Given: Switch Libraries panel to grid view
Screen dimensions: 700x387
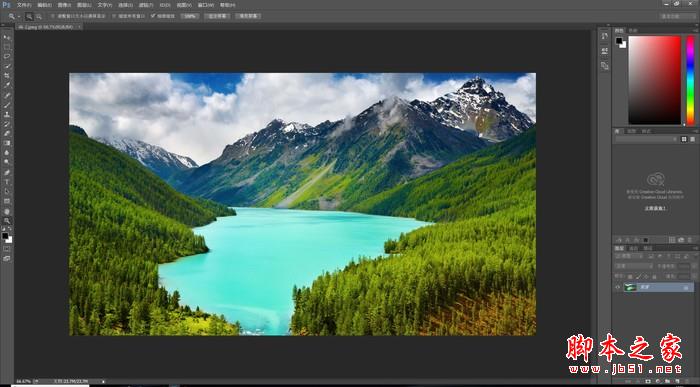Looking at the screenshot, I should pos(684,139).
